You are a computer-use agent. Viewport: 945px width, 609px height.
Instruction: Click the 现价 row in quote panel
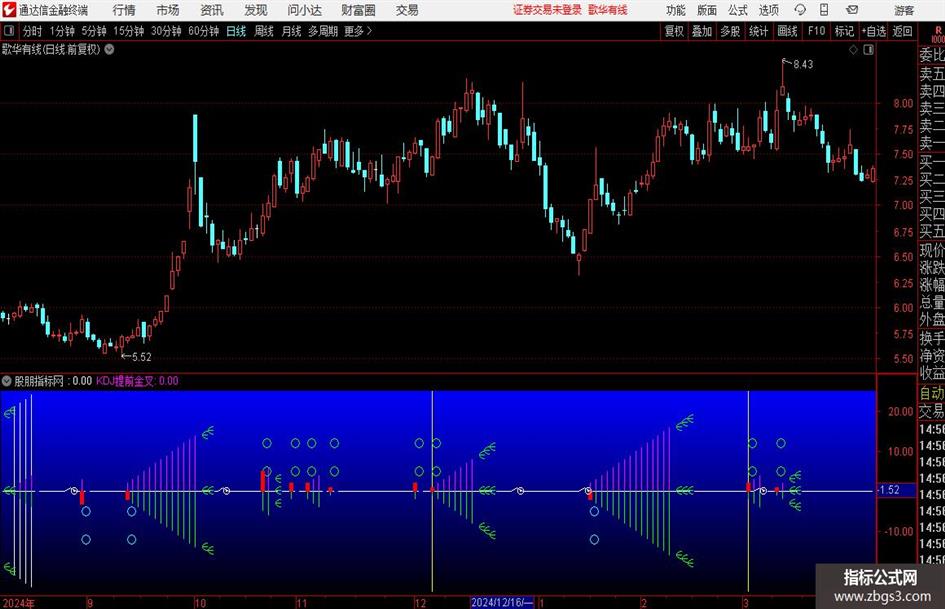(932, 250)
